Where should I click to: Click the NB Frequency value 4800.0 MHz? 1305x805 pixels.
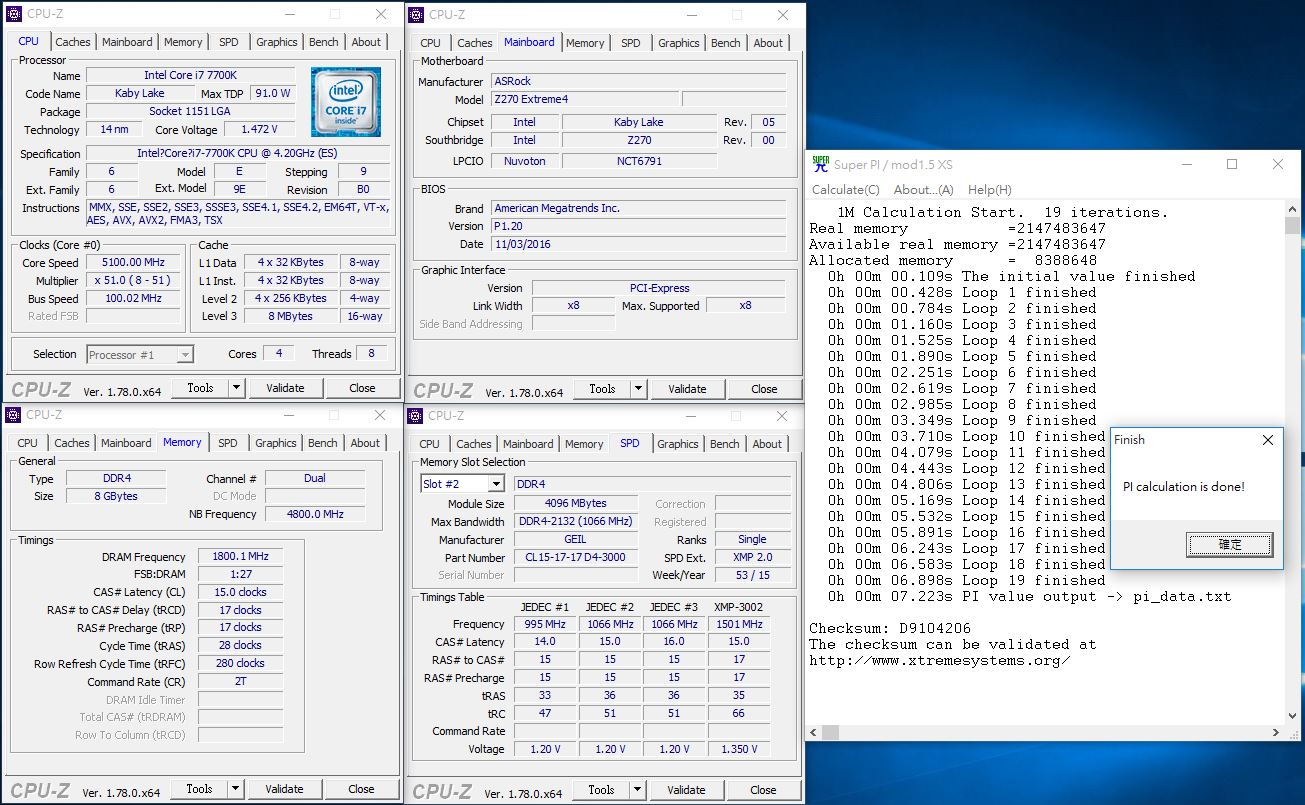tap(315, 514)
